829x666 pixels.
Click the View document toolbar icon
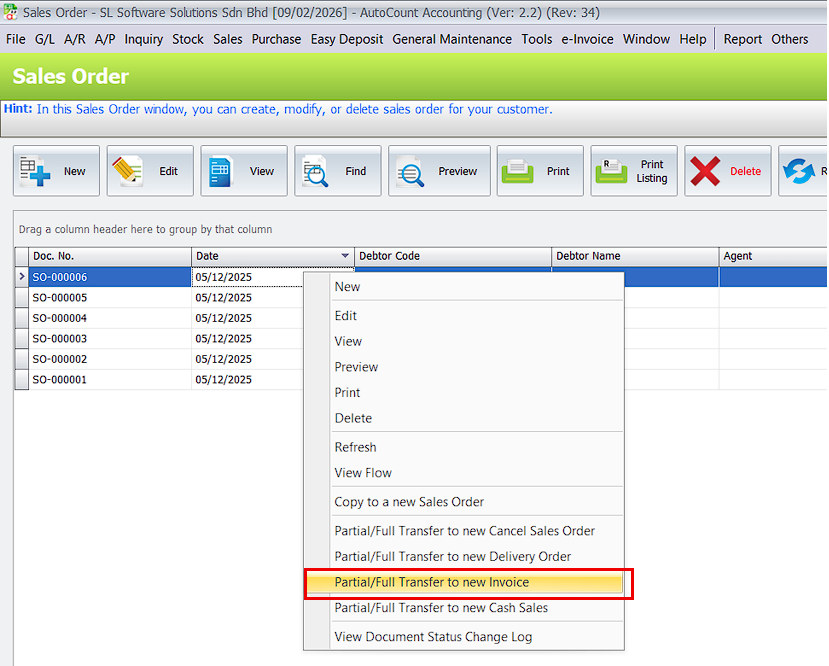(x=220, y=171)
